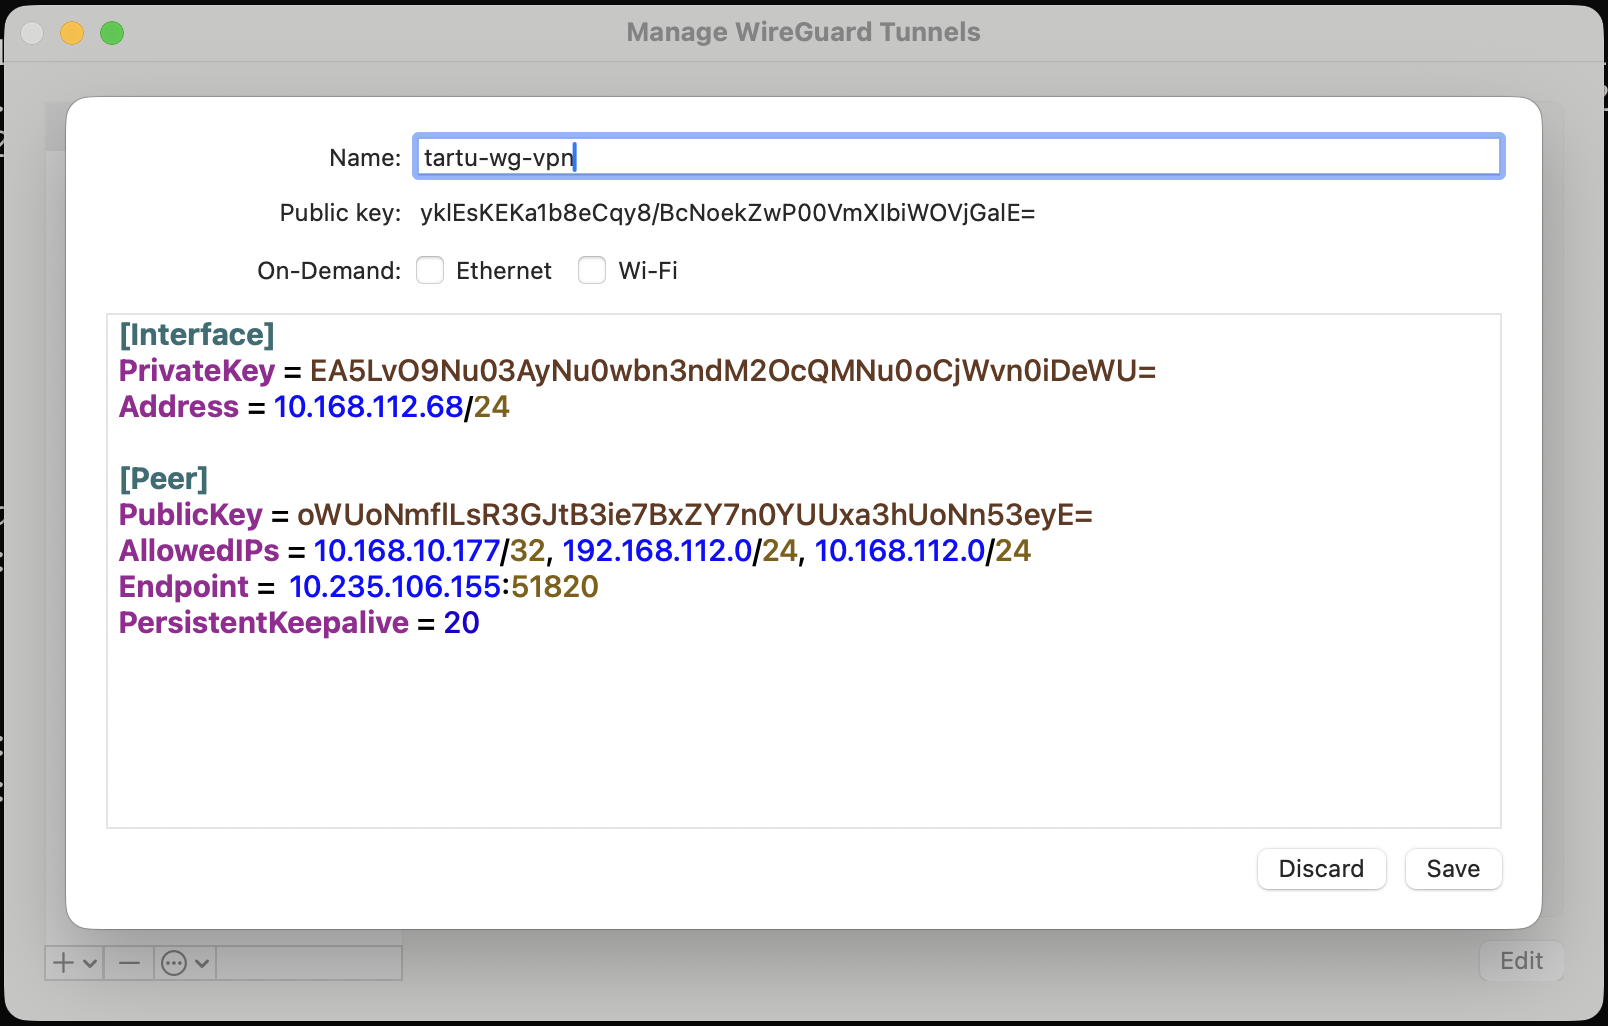Click the PersistentKeepalive value 20
Image resolution: width=1608 pixels, height=1026 pixels.
(x=461, y=623)
